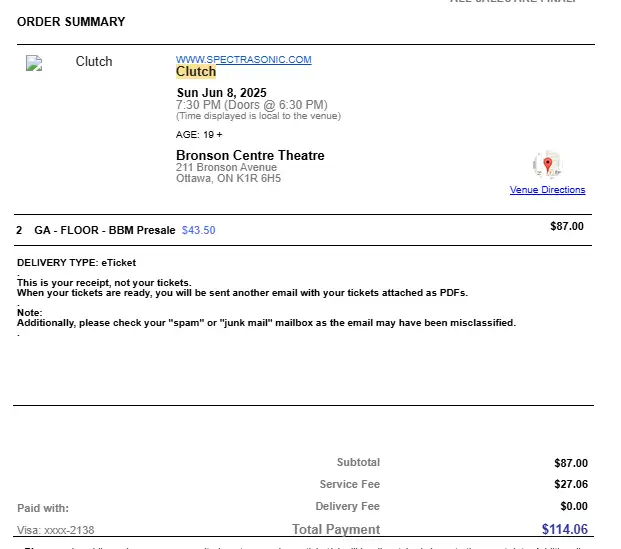Click the Visa: xxxx-2138 payment text
Screen dimensions: 621x549
tap(55, 530)
